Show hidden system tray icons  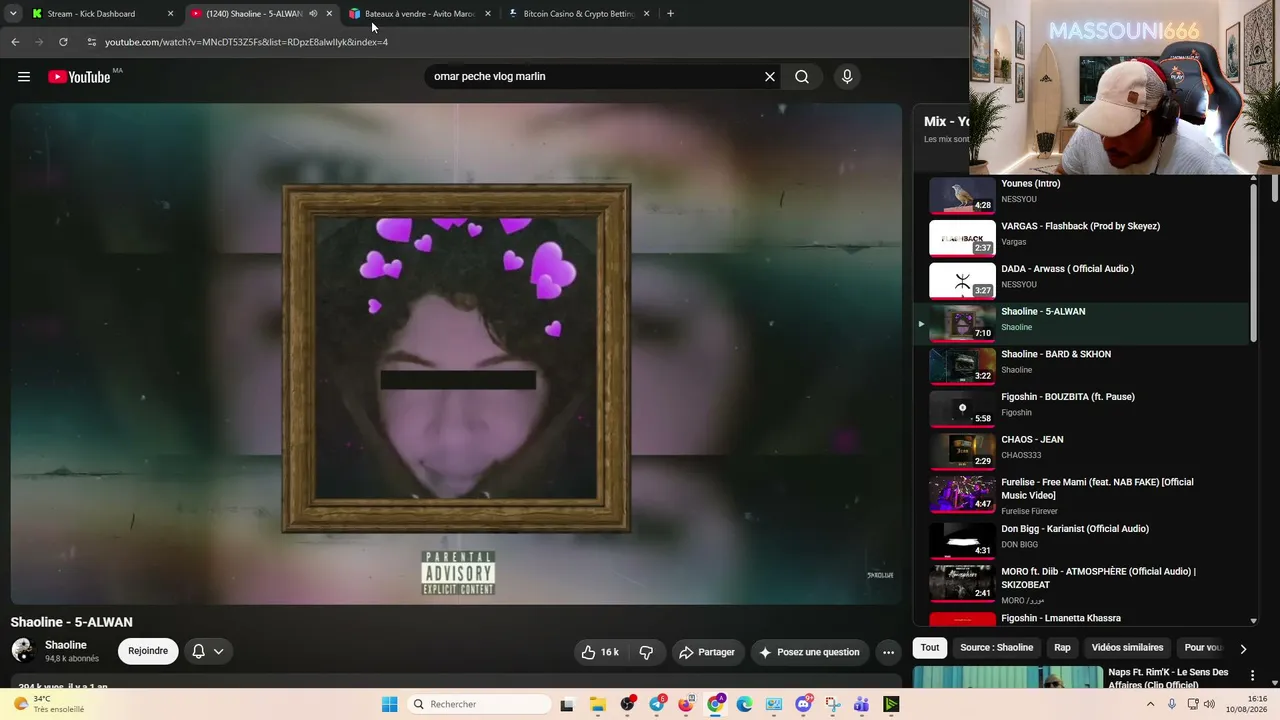pos(1150,704)
